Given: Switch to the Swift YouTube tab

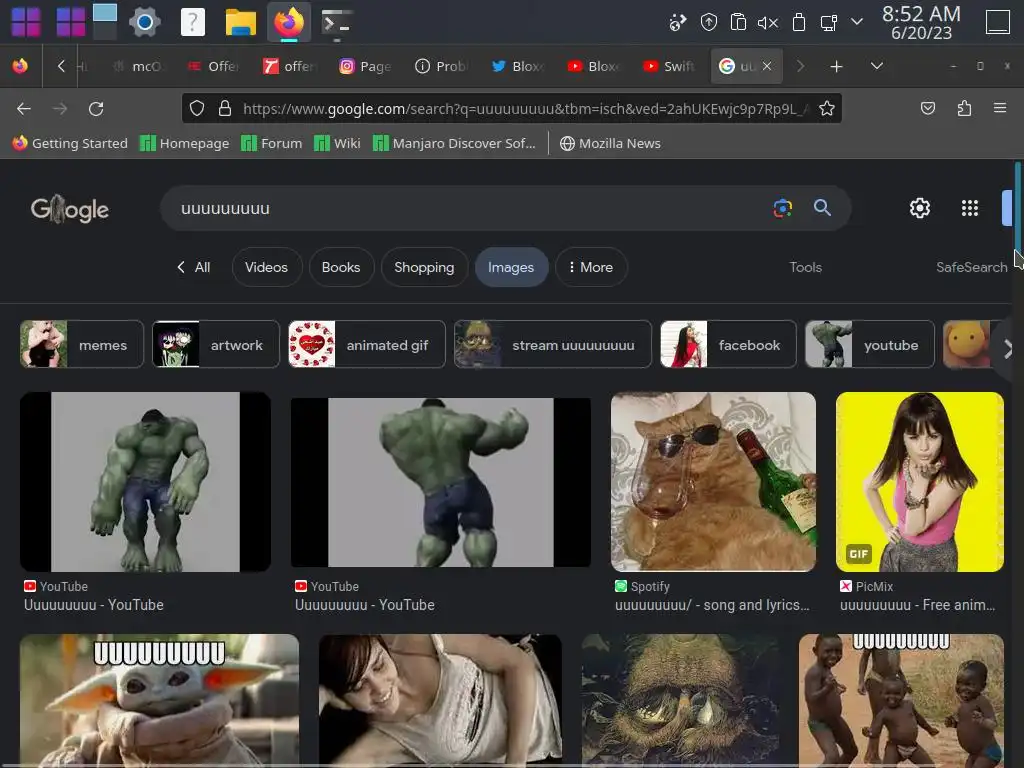Looking at the screenshot, I should point(669,66).
